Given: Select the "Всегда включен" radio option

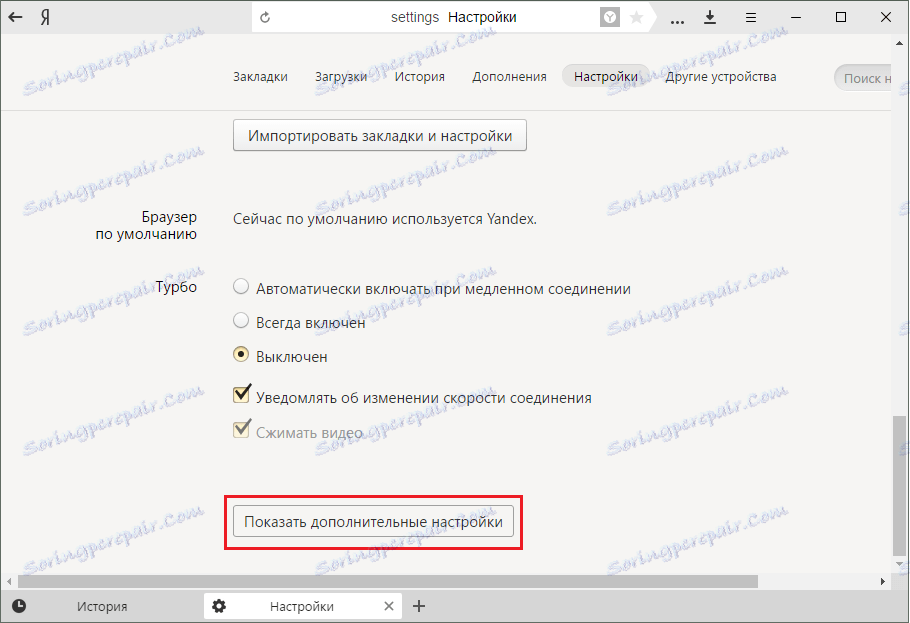Looking at the screenshot, I should click(x=240, y=322).
